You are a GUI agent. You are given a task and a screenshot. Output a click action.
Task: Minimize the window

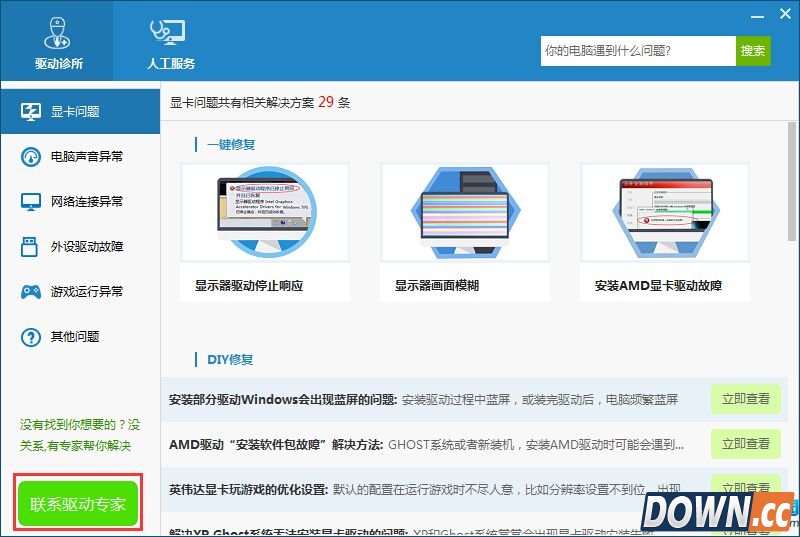click(757, 16)
